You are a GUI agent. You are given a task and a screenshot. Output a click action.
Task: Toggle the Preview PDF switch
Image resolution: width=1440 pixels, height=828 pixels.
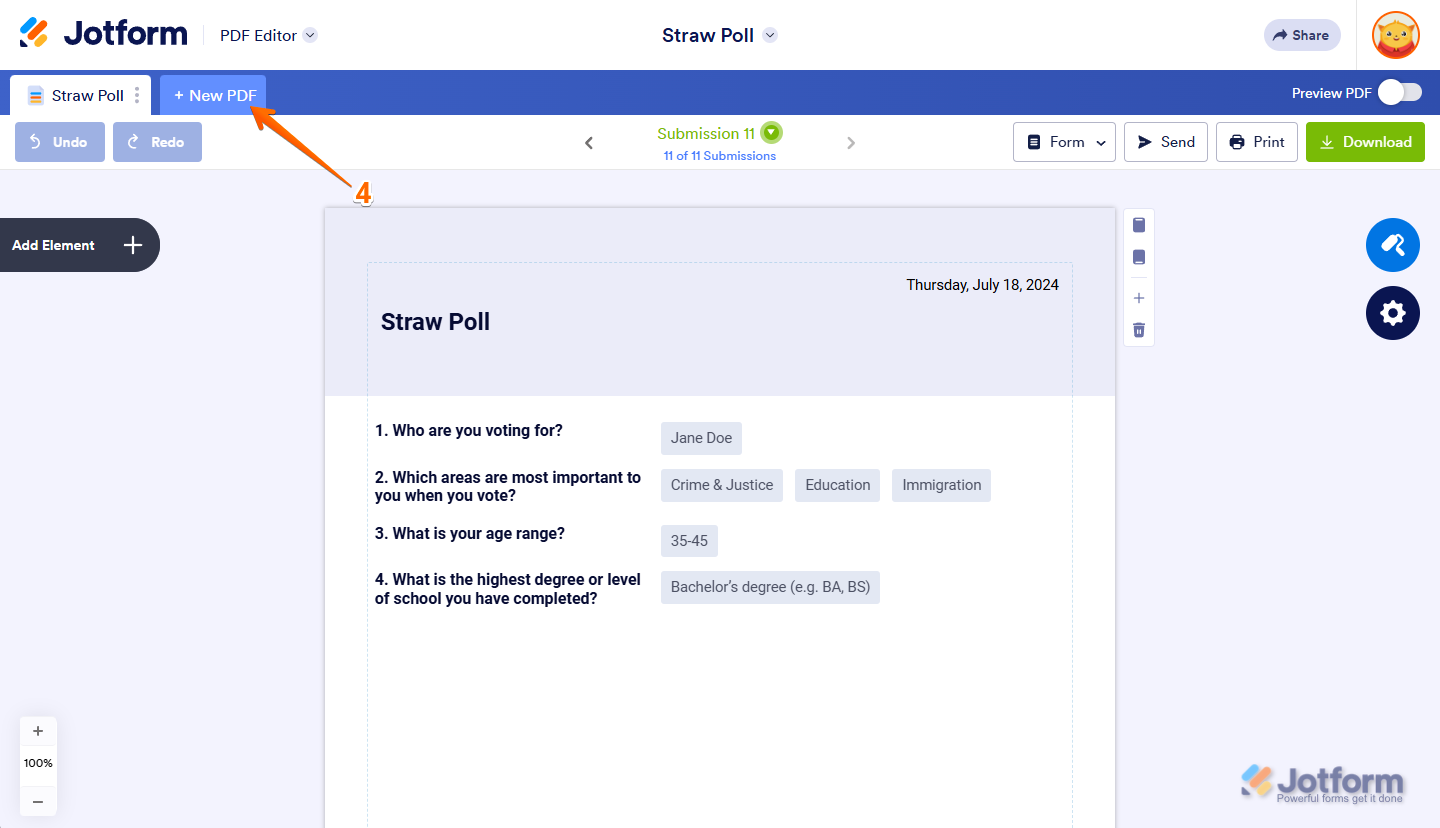(x=1399, y=93)
